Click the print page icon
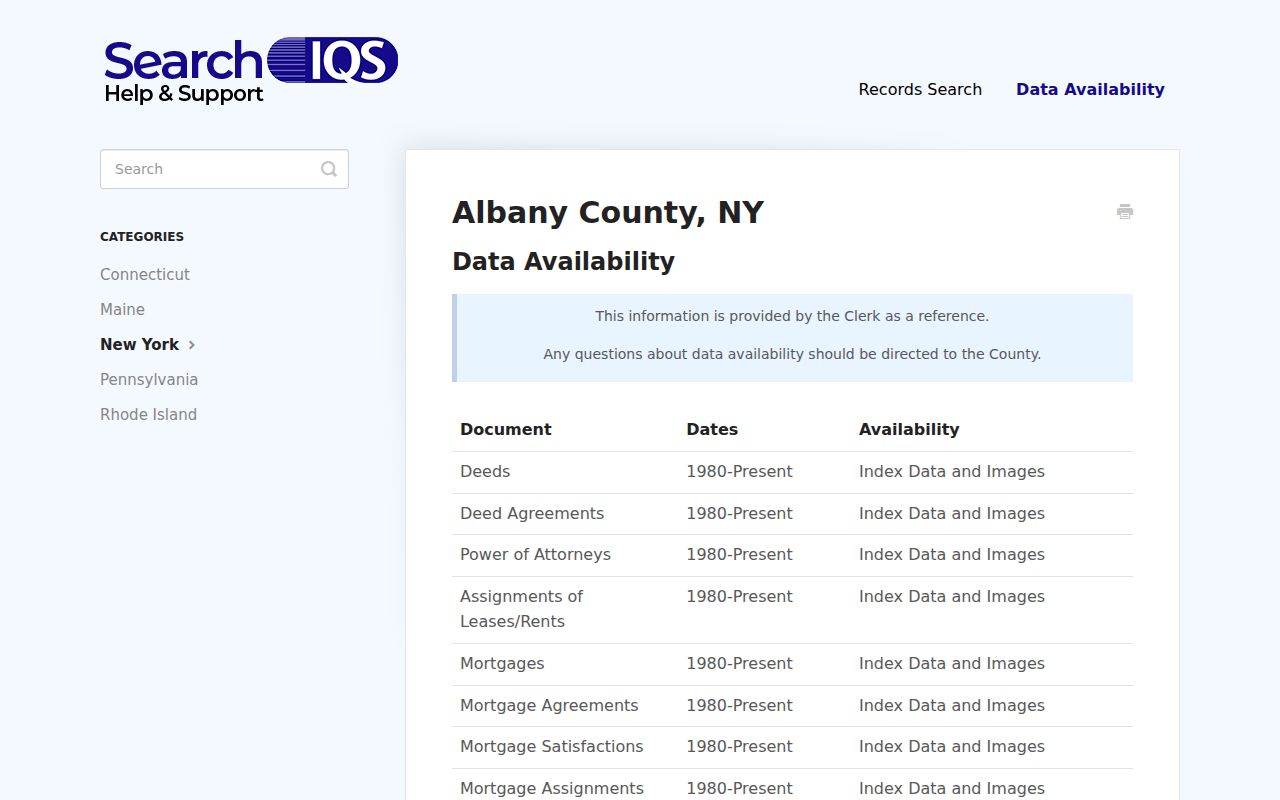The width and height of the screenshot is (1280, 800). [1125, 211]
